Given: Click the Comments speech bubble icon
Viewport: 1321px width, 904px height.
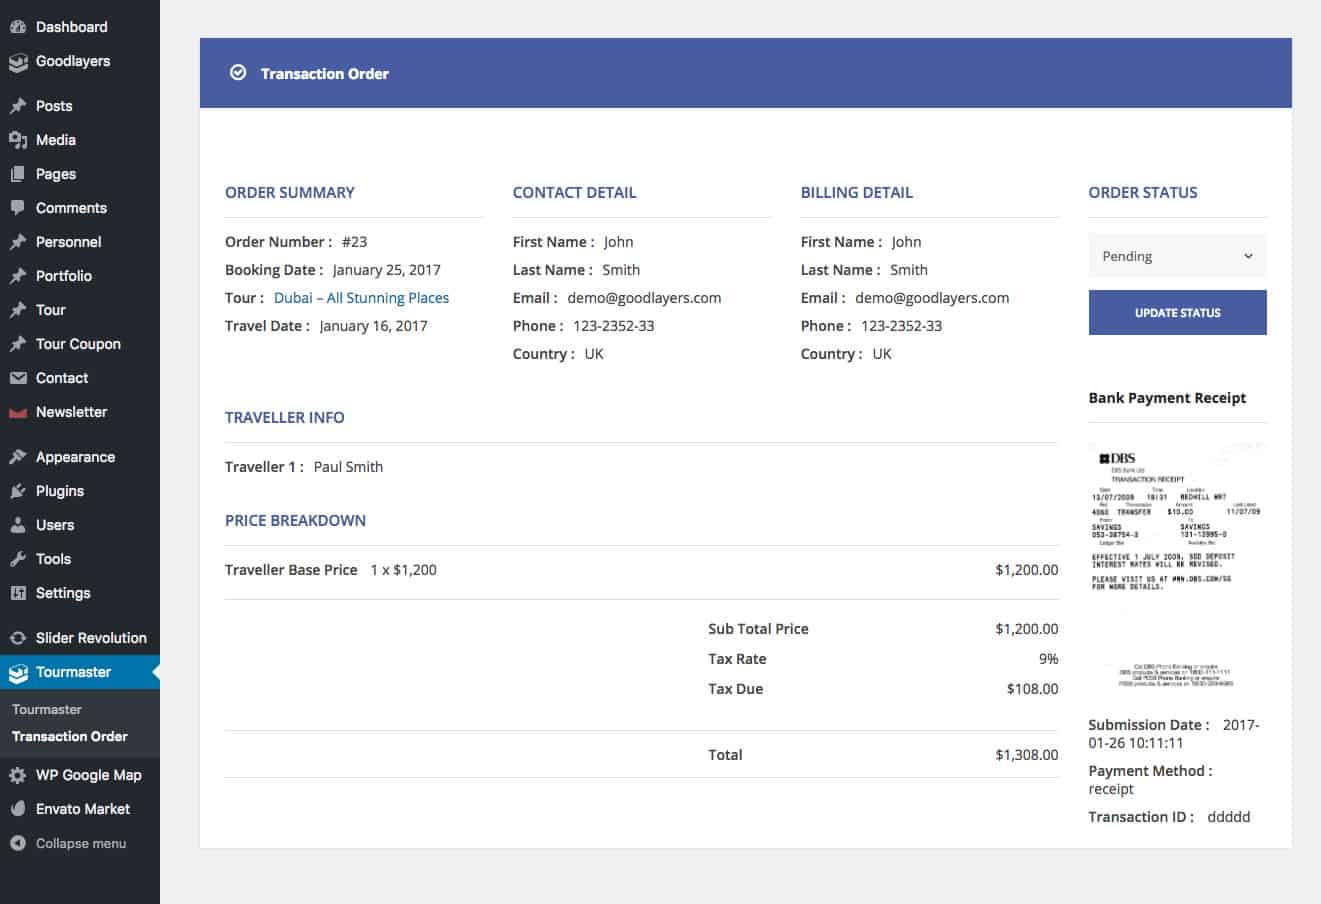Looking at the screenshot, I should [x=17, y=208].
